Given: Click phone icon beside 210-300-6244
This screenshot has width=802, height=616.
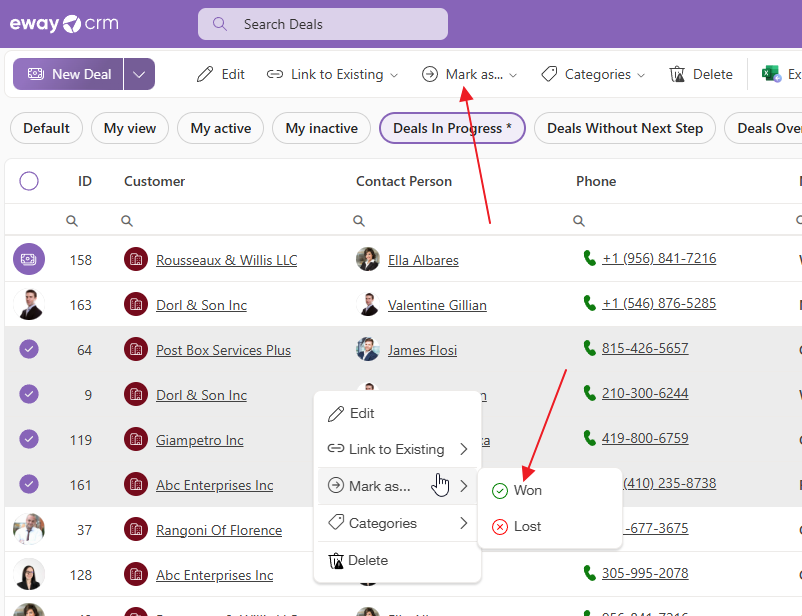Looking at the screenshot, I should point(590,393).
